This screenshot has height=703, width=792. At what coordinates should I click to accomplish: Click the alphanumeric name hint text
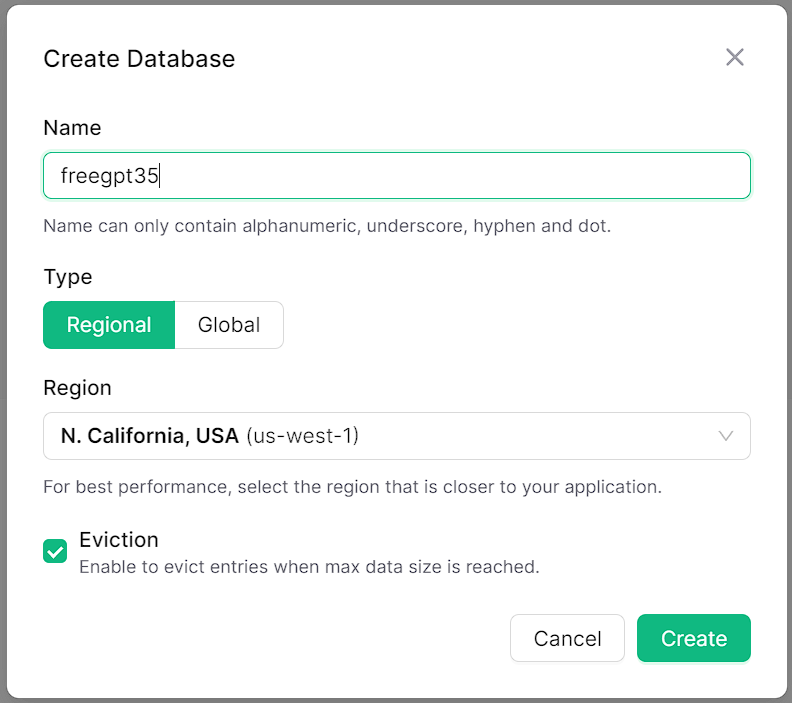coord(327,226)
